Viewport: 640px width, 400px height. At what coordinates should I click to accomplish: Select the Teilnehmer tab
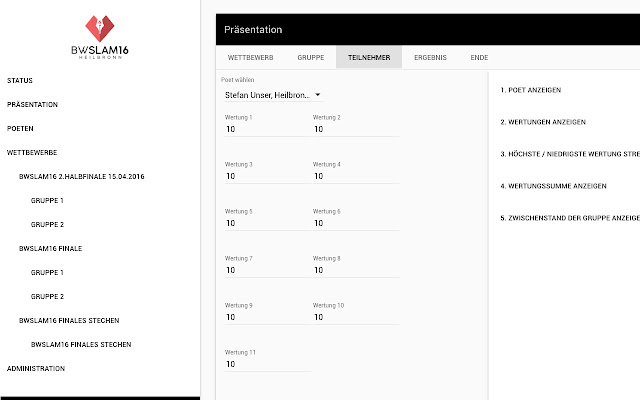coord(369,58)
